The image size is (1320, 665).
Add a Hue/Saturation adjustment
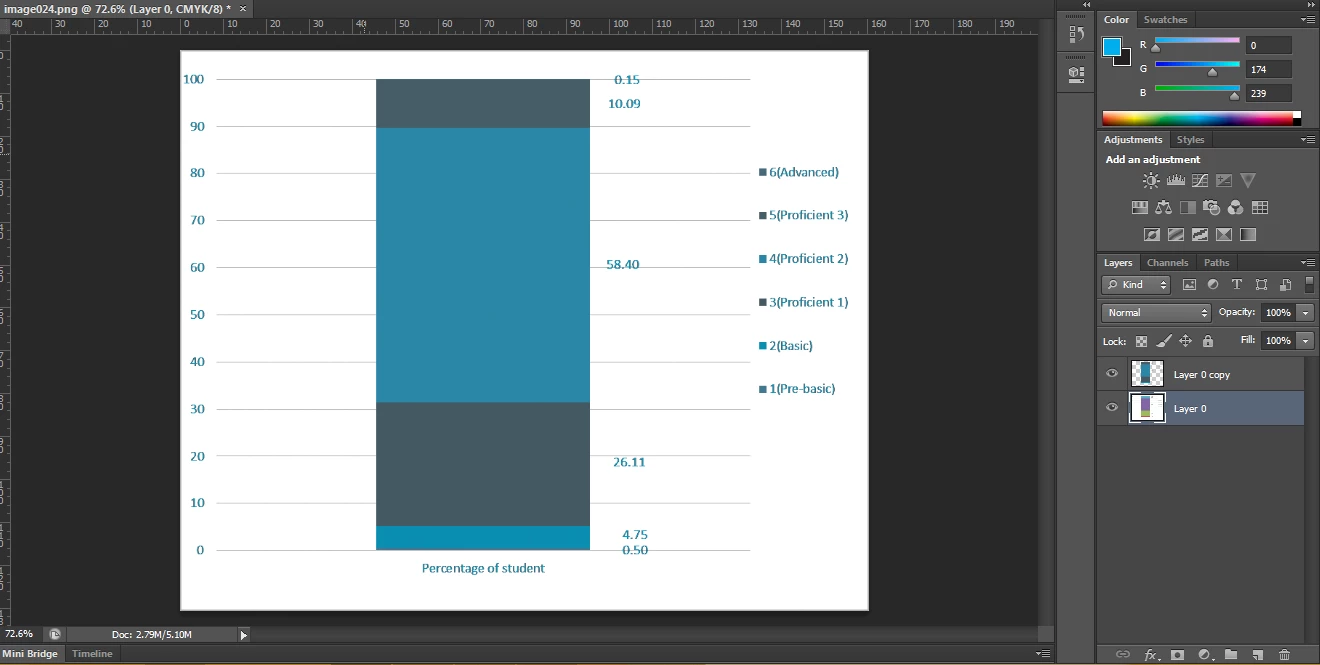(1139, 208)
